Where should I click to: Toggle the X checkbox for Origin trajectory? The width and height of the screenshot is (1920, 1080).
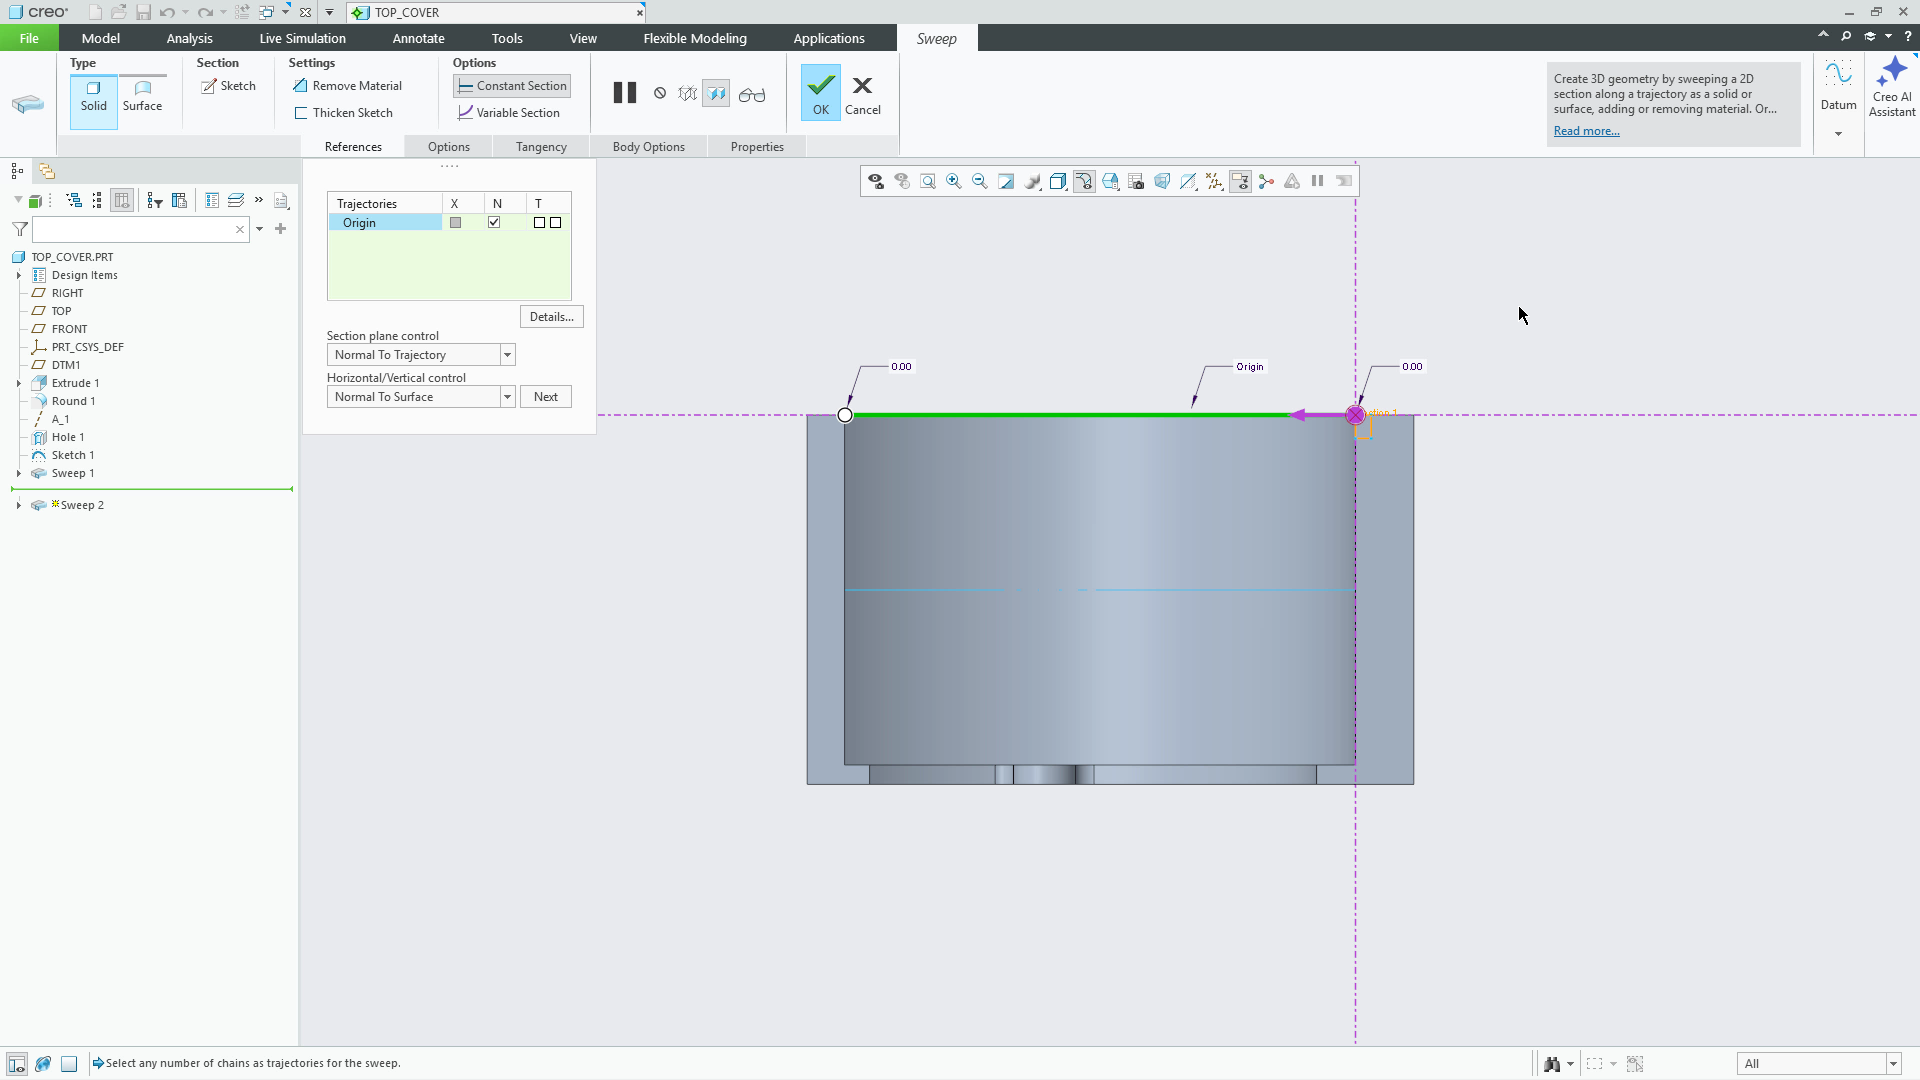click(455, 222)
